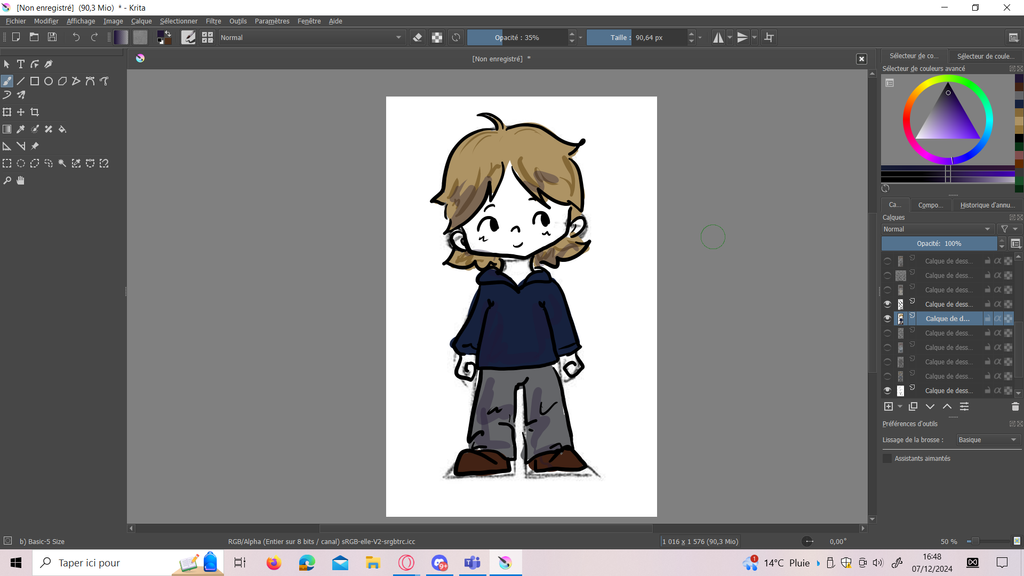Image resolution: width=1024 pixels, height=576 pixels.
Task: Click the Taille brush size slider
Action: [636, 37]
